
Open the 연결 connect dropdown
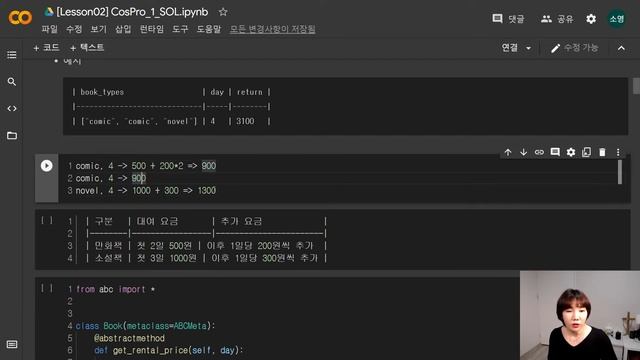pos(516,48)
